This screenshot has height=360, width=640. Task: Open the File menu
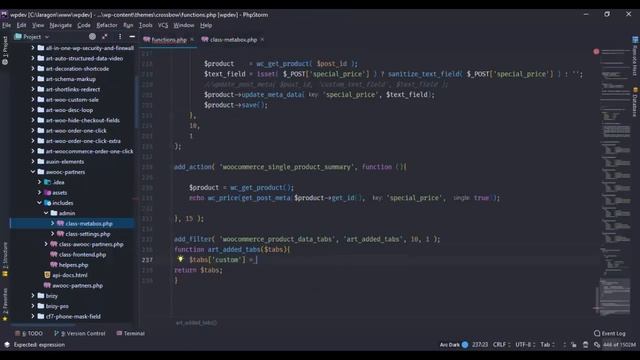click(x=7, y=25)
